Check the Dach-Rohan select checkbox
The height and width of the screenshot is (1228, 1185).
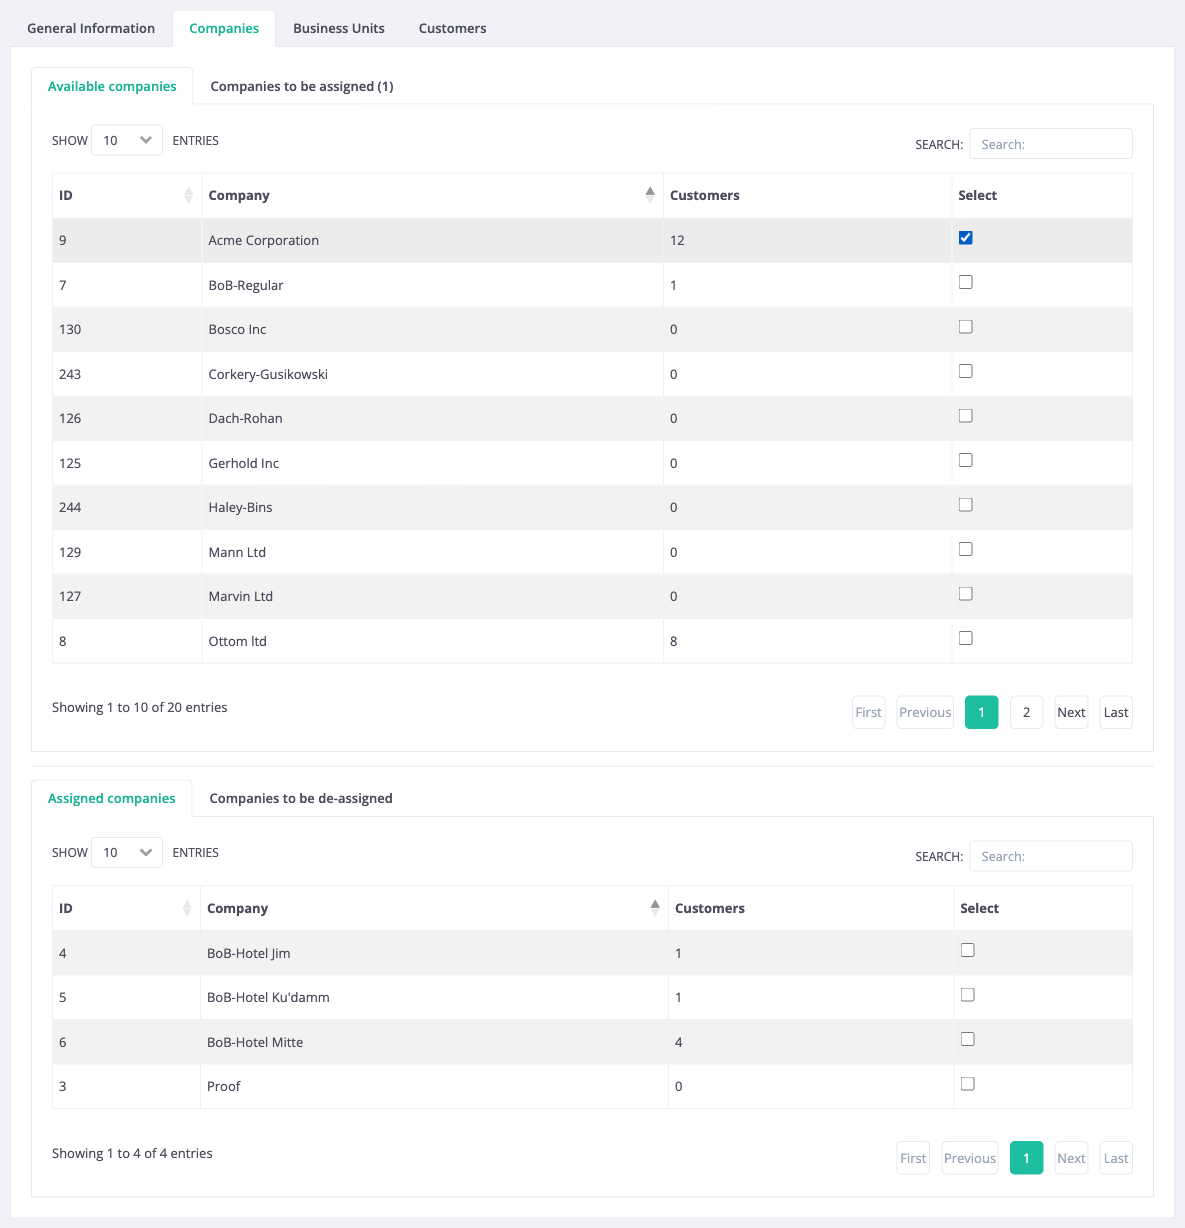tap(965, 416)
